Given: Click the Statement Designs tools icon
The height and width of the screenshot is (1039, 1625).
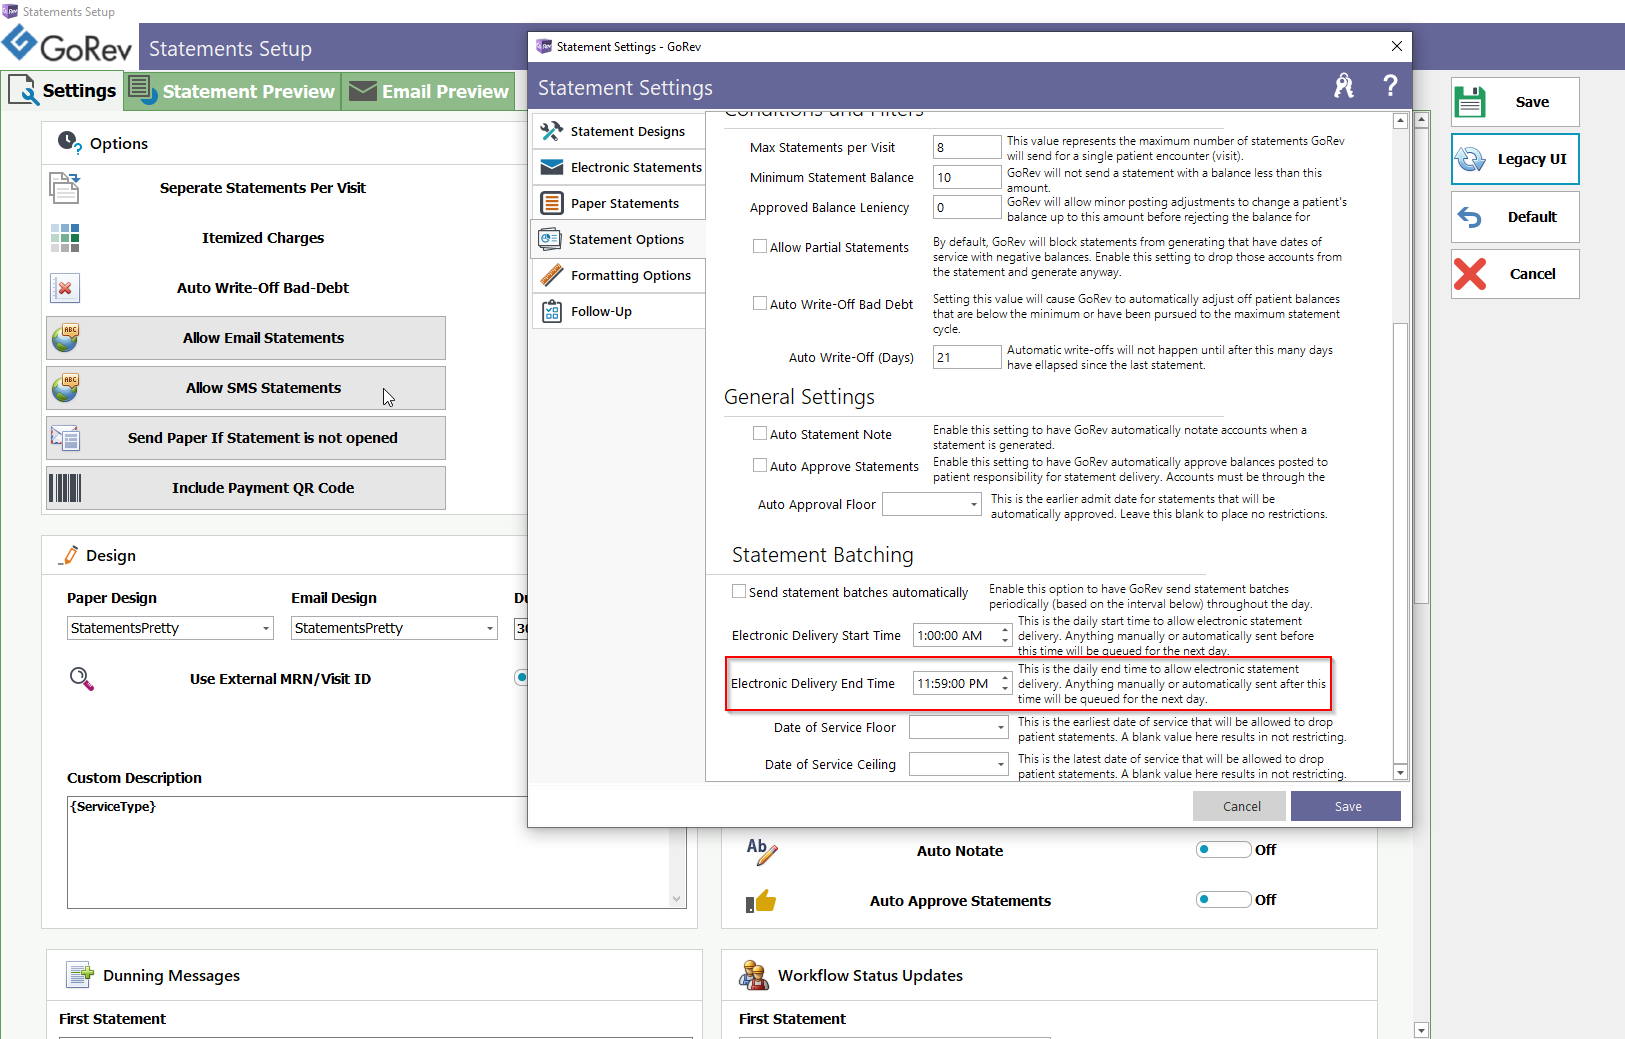Looking at the screenshot, I should pyautogui.click(x=551, y=131).
